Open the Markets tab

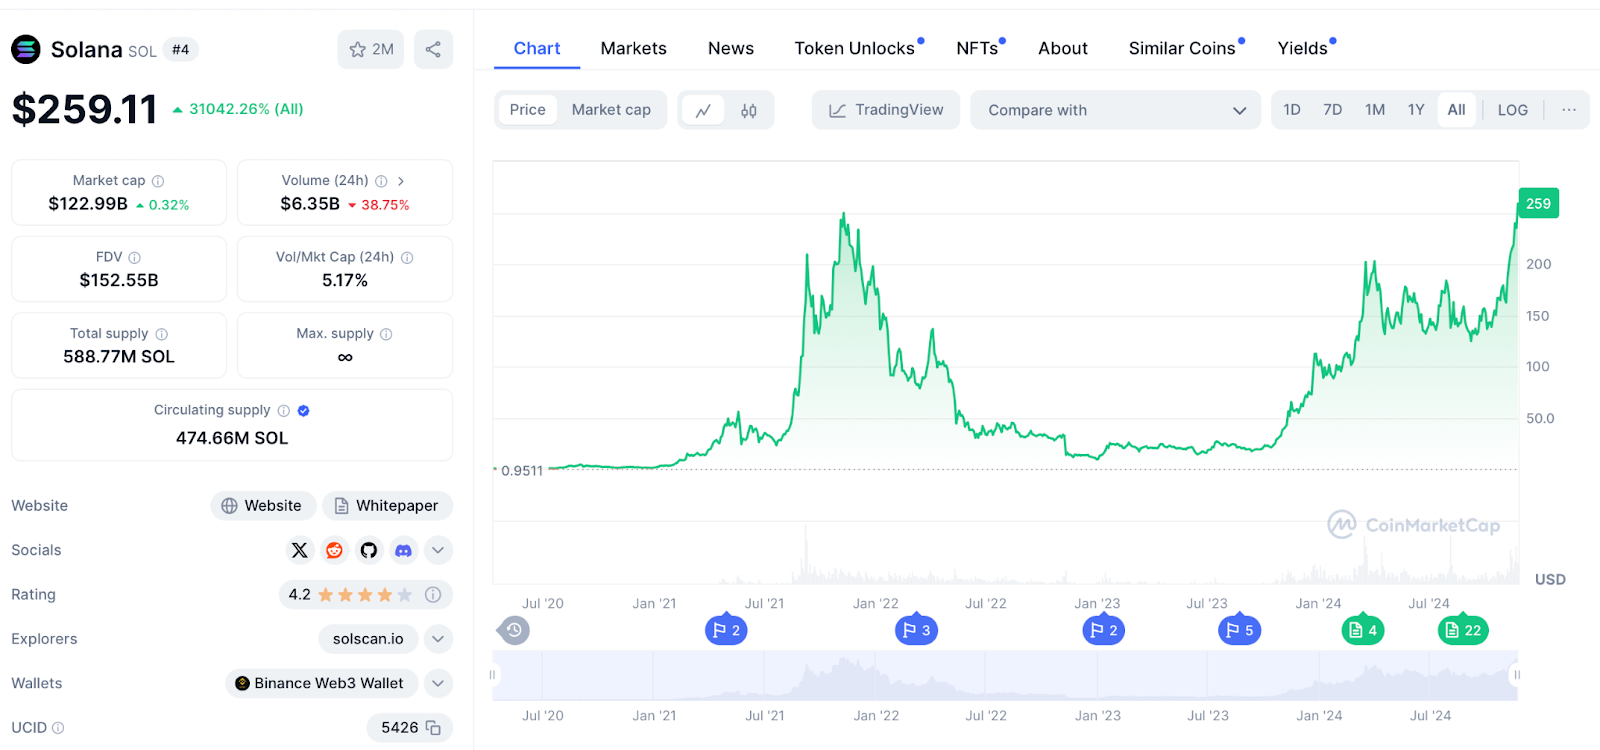[x=633, y=48]
